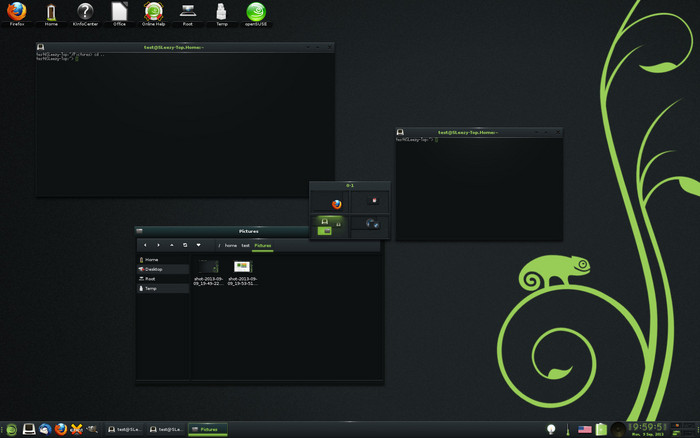Go back in the file manager

coord(145,245)
